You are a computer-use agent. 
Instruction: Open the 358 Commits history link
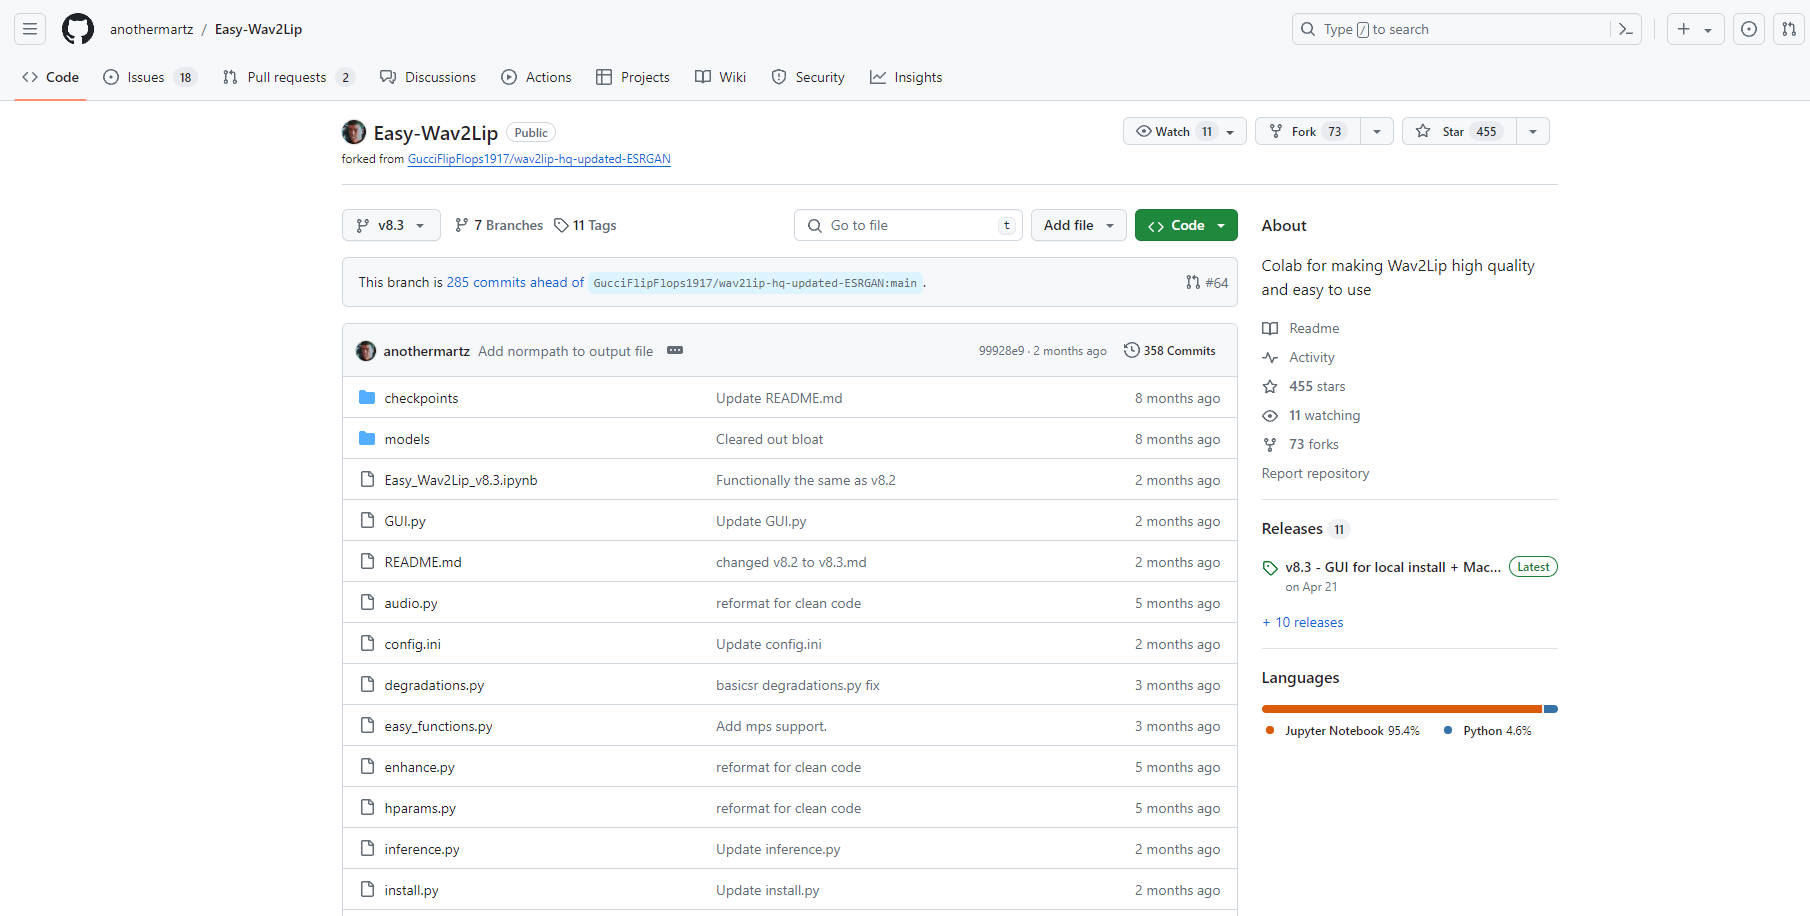[x=1170, y=351]
